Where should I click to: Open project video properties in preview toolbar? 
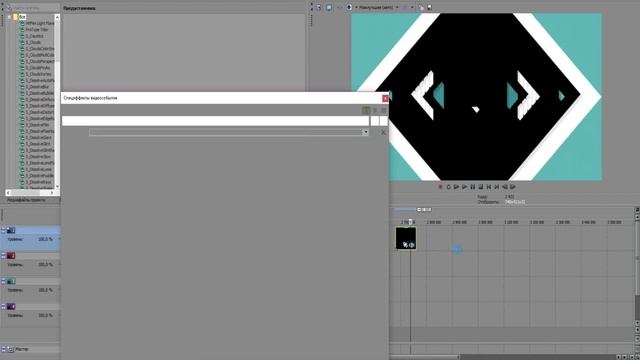click(319, 7)
